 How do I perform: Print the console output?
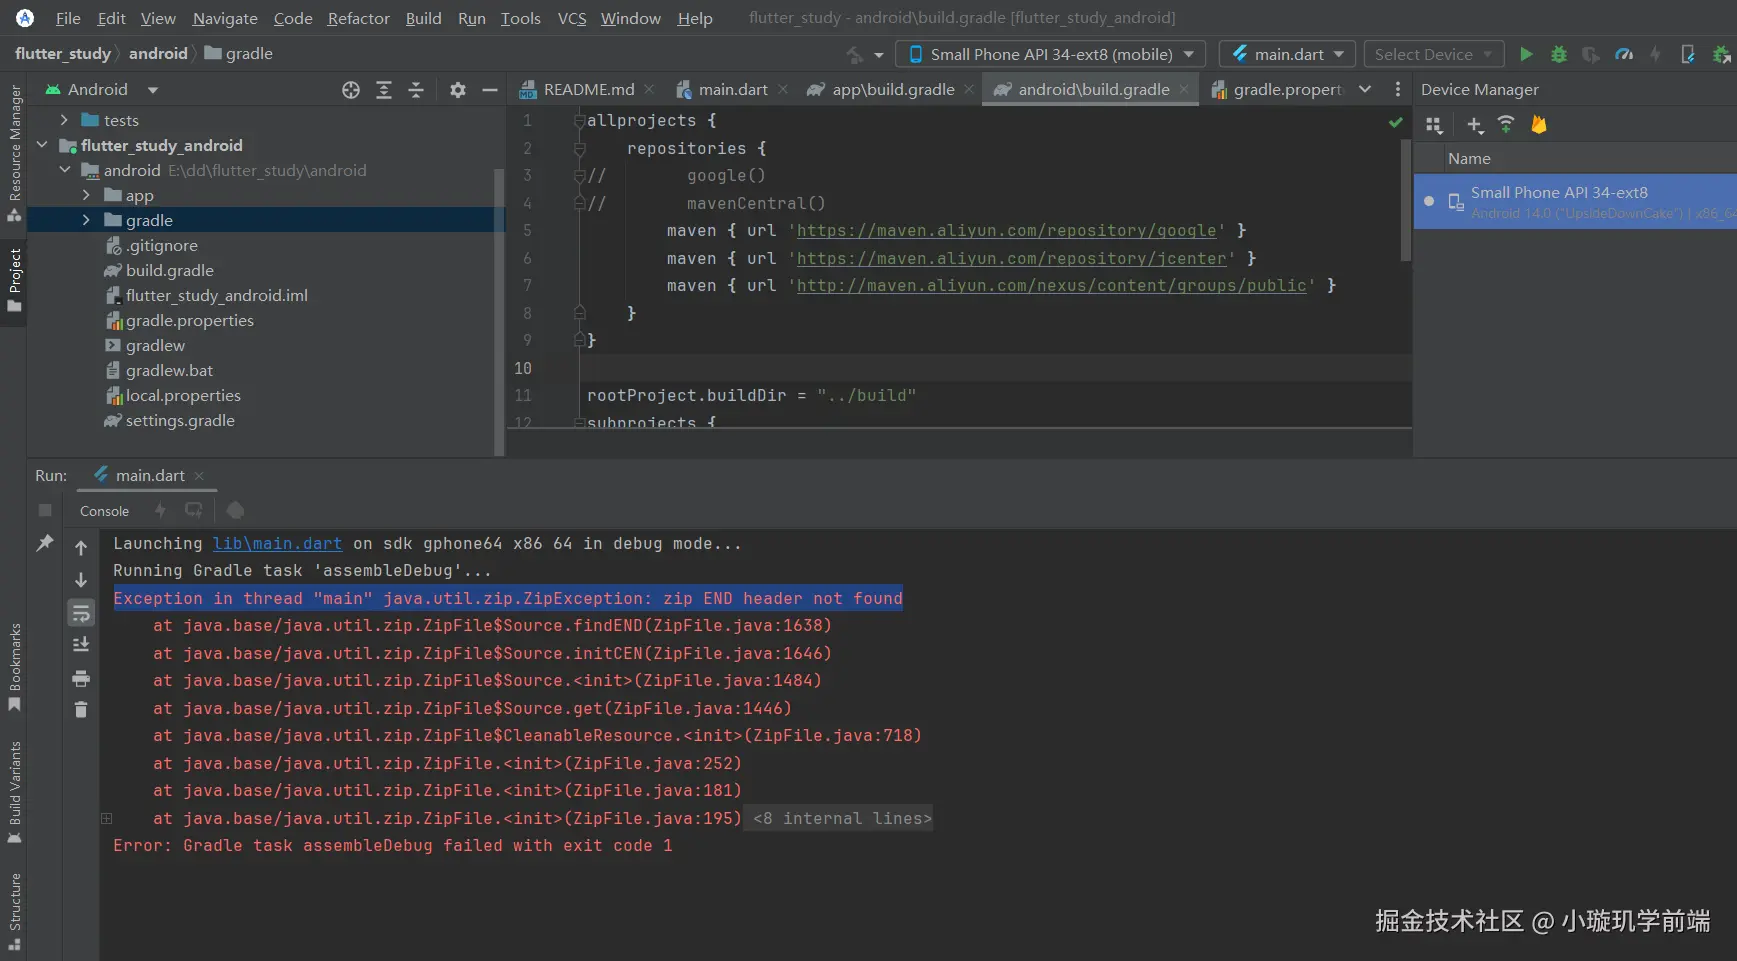81,679
